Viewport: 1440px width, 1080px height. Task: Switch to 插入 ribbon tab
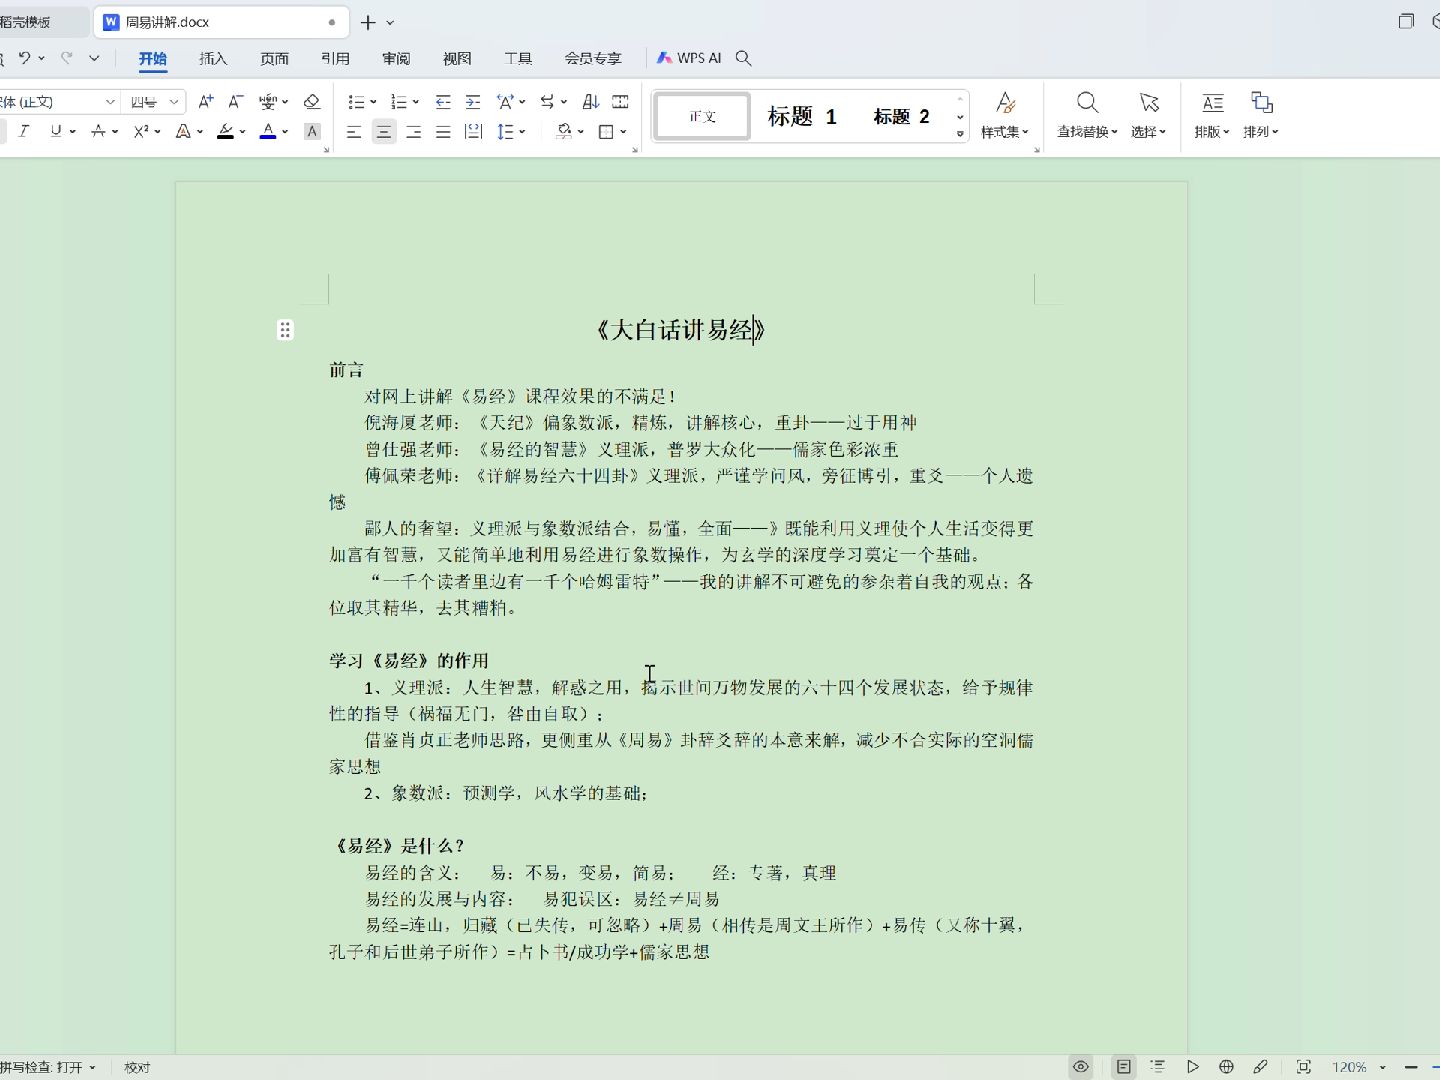click(x=213, y=58)
